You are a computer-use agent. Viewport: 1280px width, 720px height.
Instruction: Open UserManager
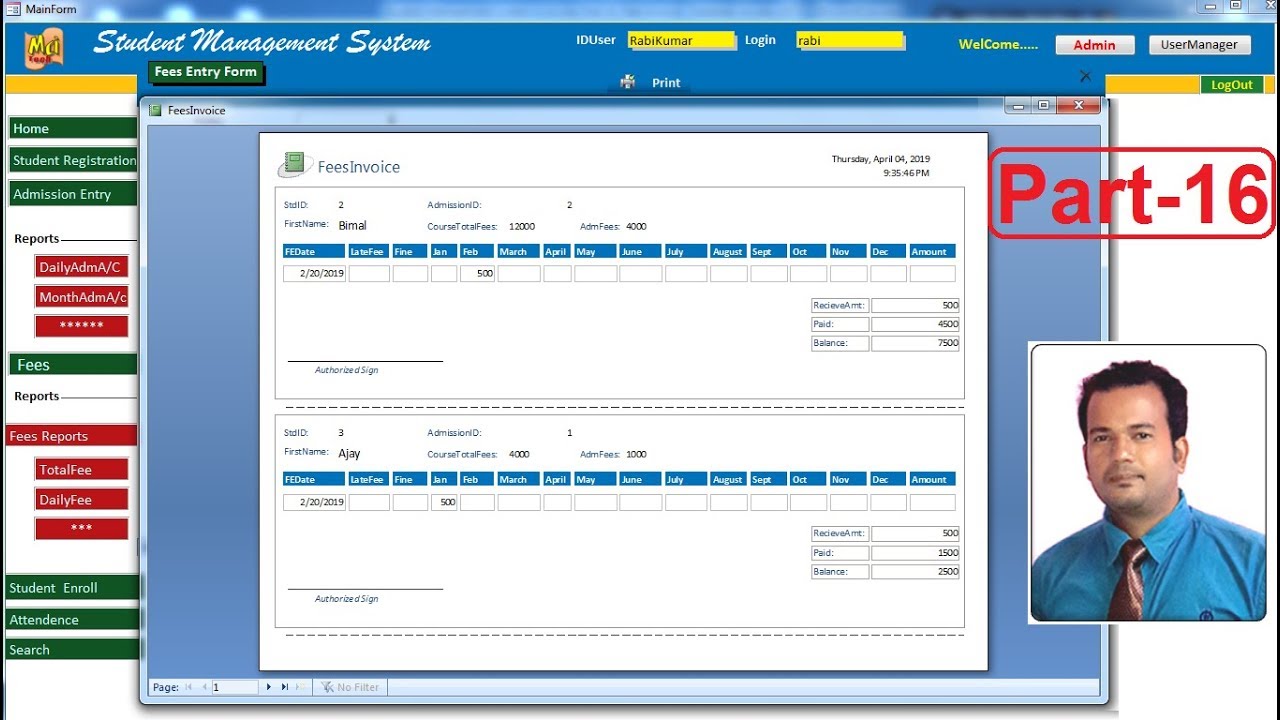[1199, 45]
